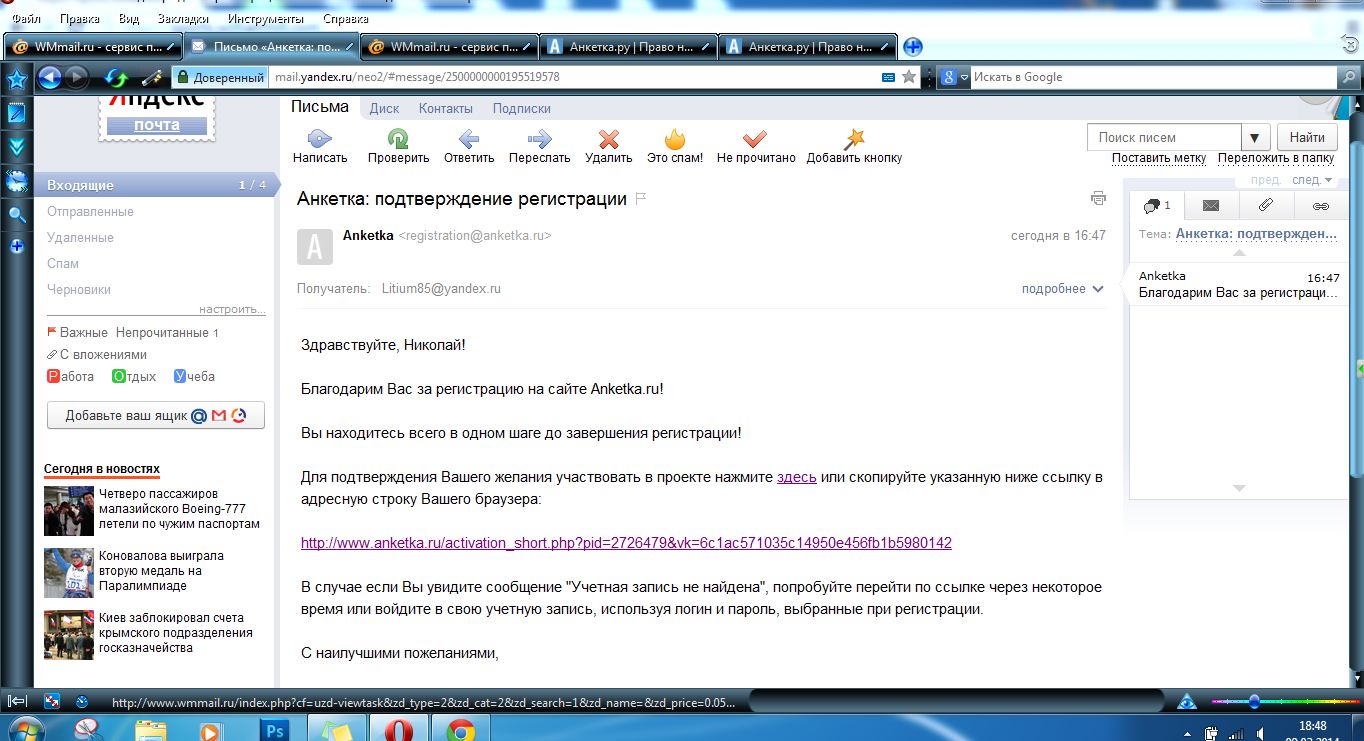Collapse the thread with the upward triangle
Viewport: 1364px width, 741px height.
(1239, 252)
